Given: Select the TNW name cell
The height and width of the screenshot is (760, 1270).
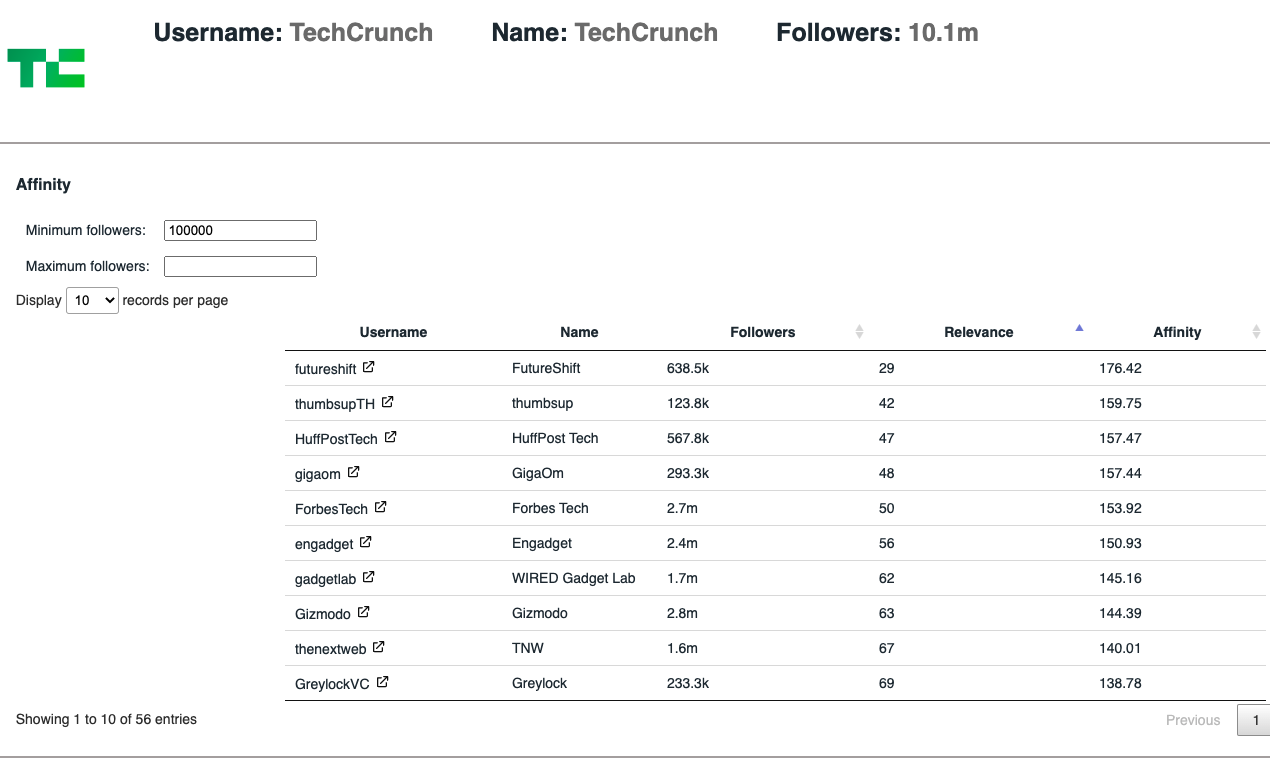Looking at the screenshot, I should coord(528,648).
